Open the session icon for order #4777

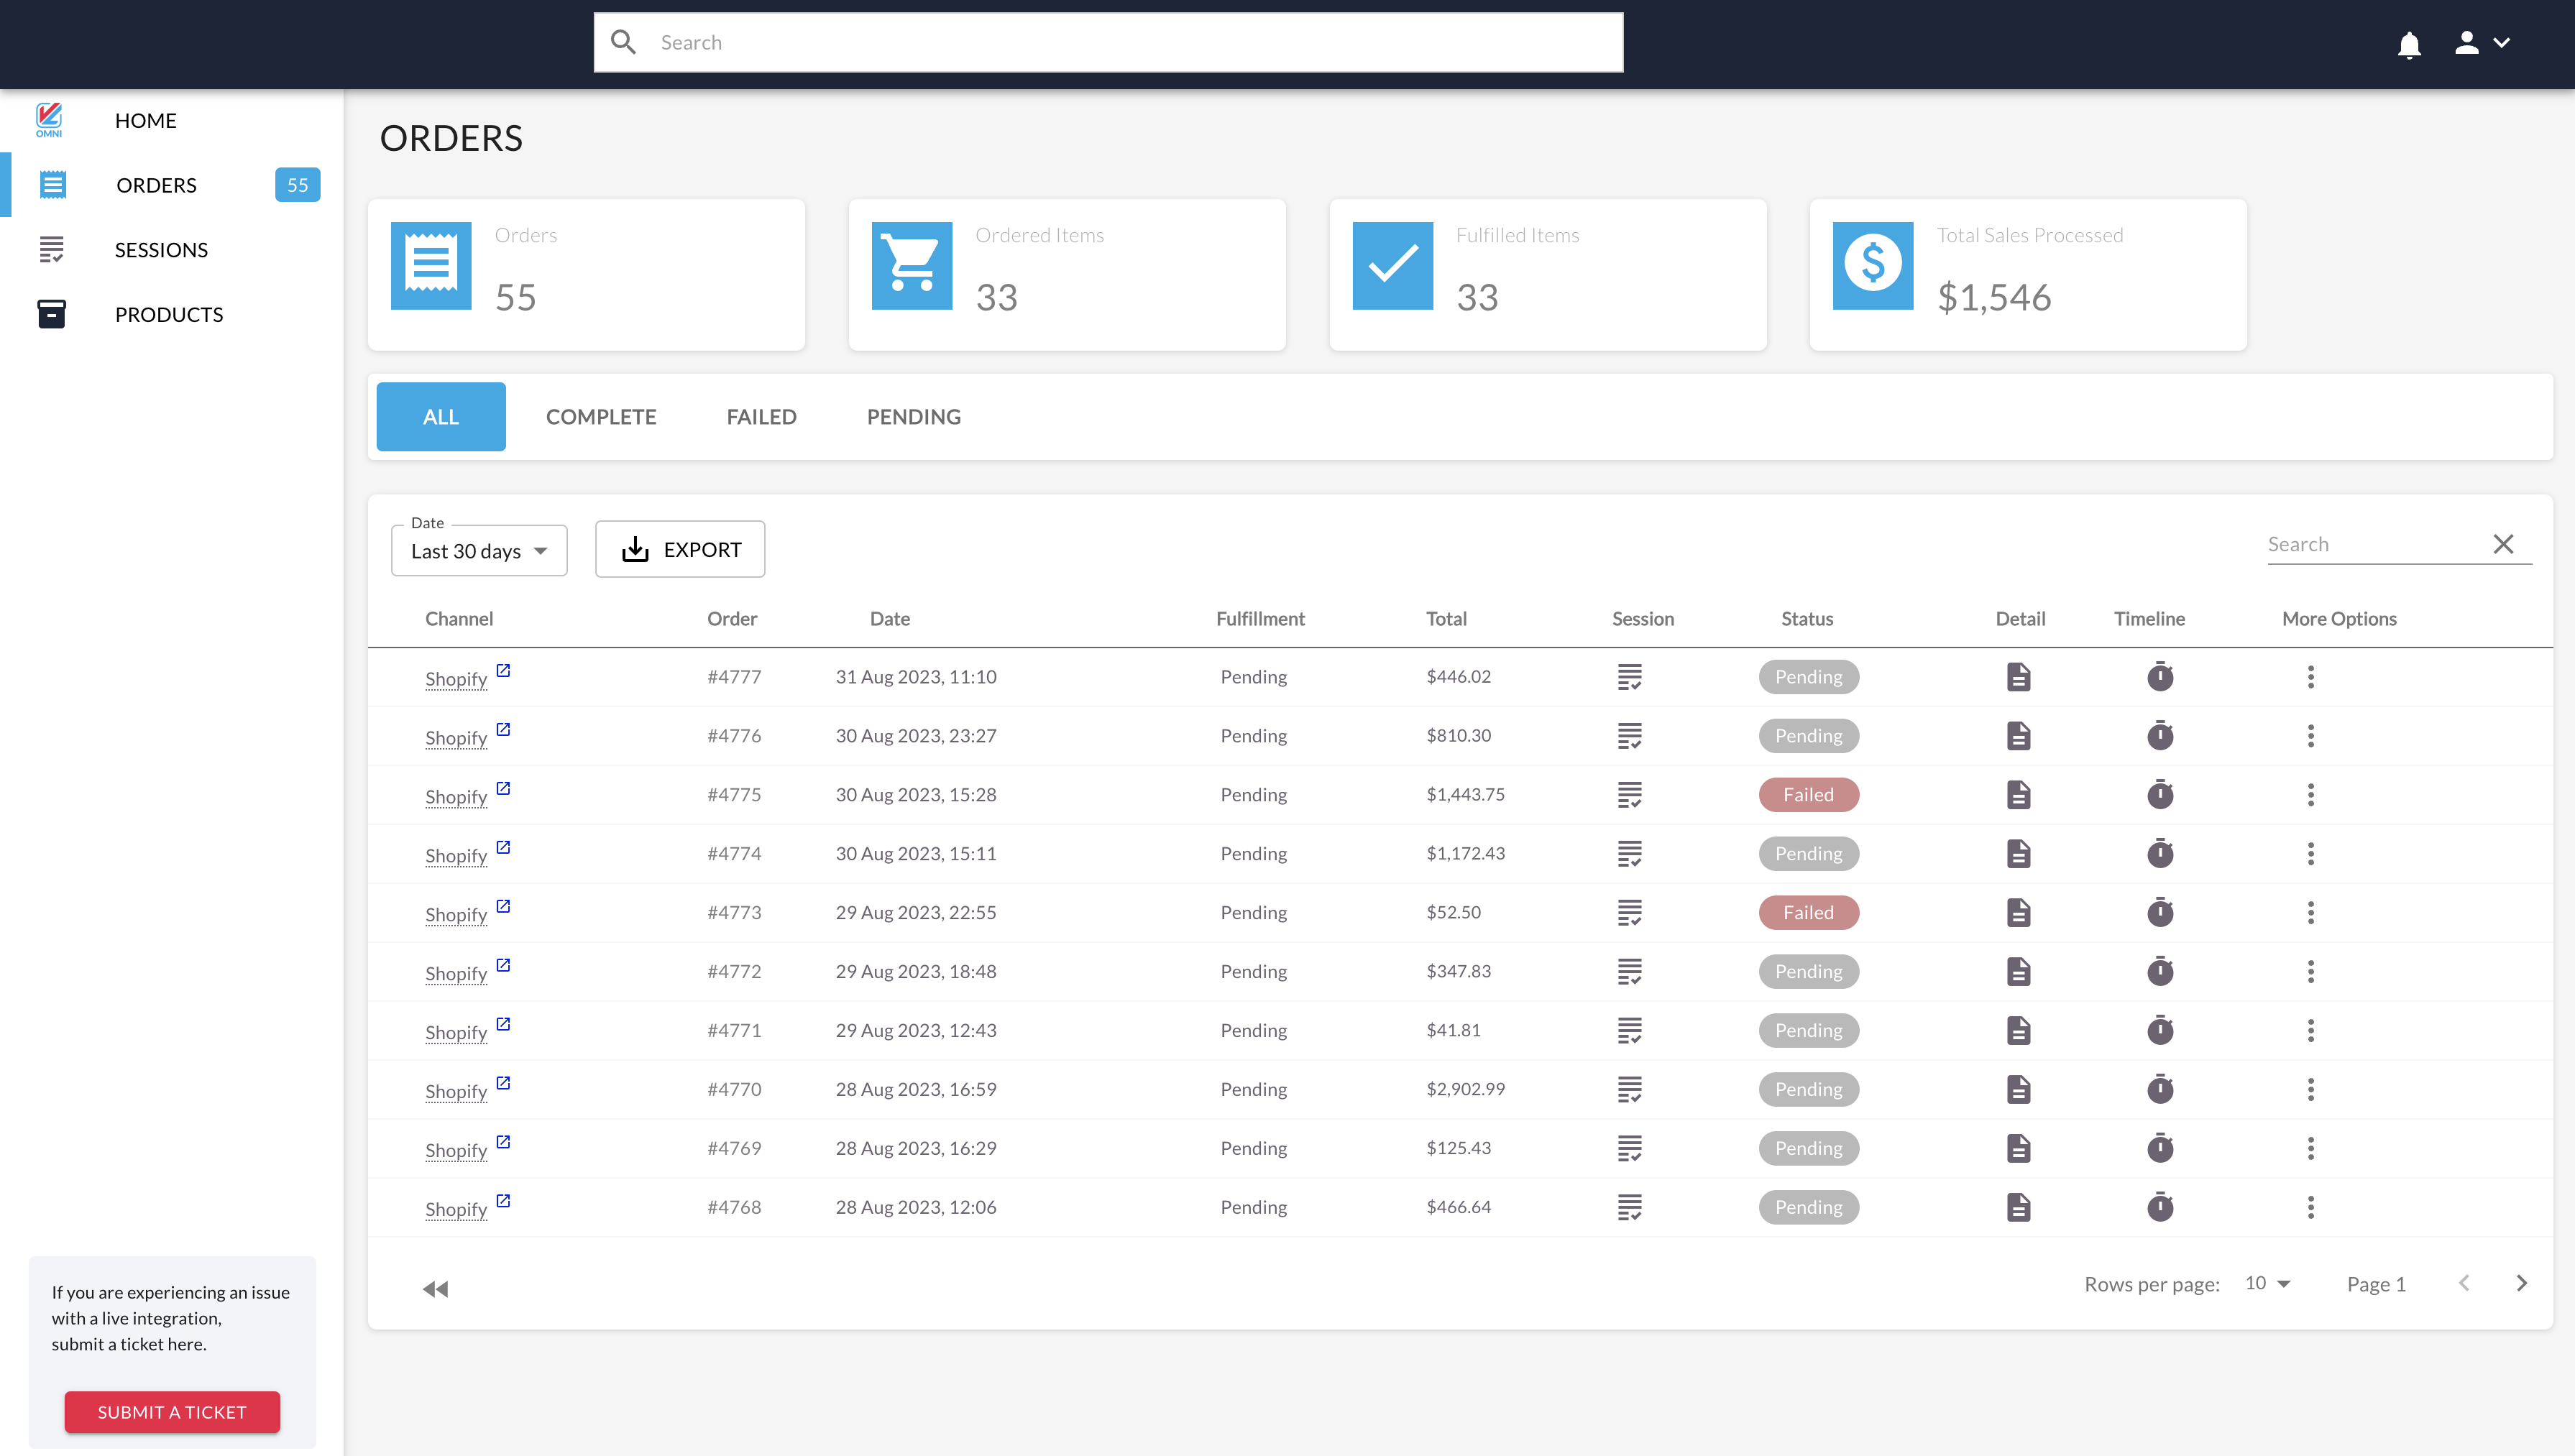tap(1630, 677)
